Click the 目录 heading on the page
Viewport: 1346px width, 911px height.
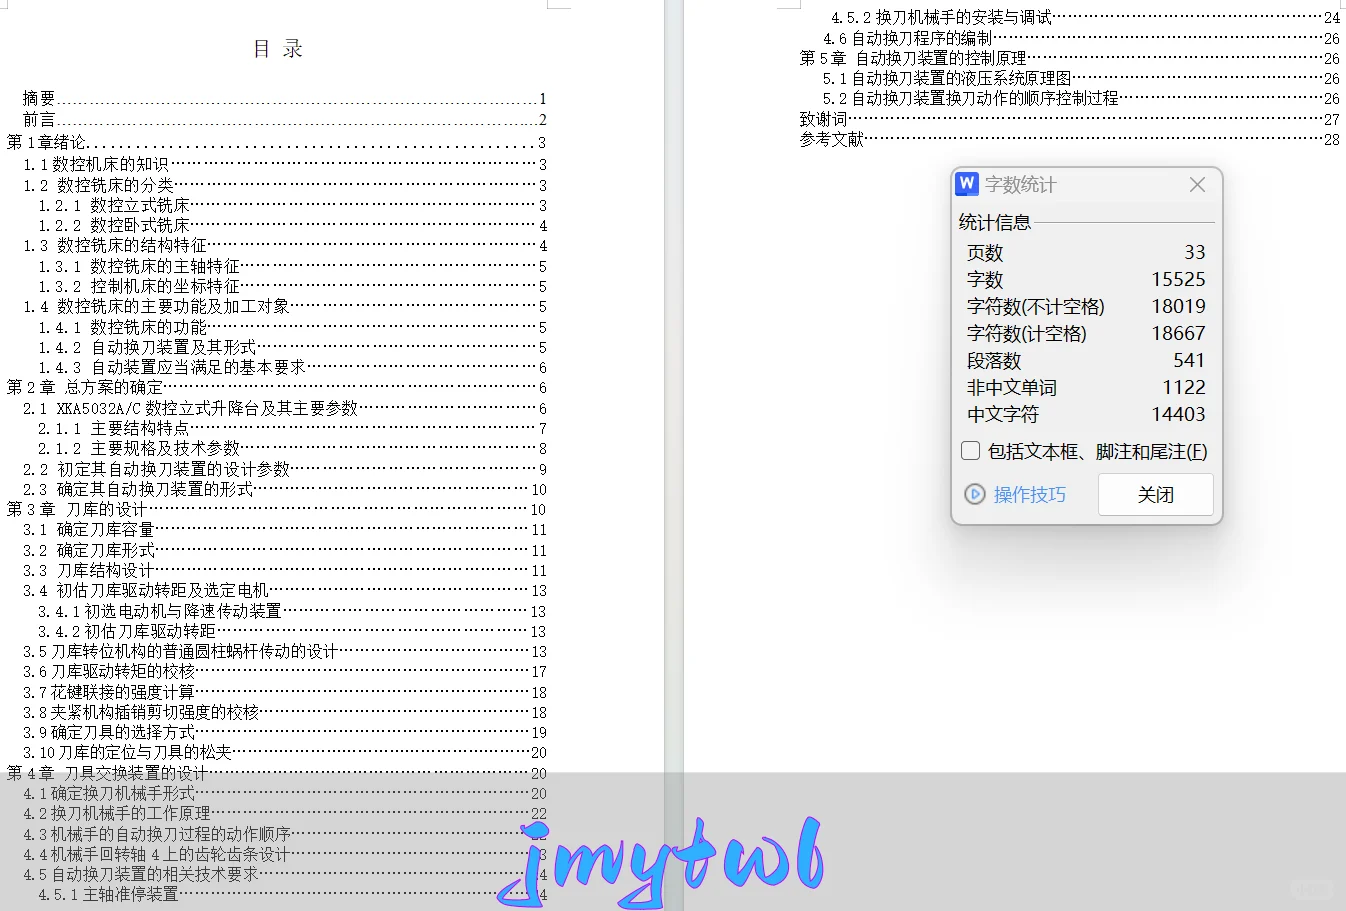pyautogui.click(x=278, y=49)
